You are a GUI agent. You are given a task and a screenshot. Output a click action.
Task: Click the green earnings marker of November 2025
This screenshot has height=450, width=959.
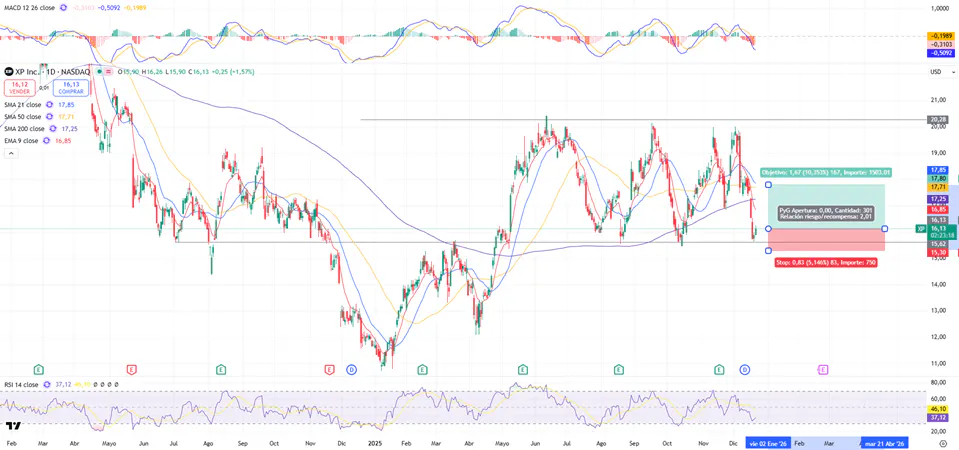tap(720, 369)
